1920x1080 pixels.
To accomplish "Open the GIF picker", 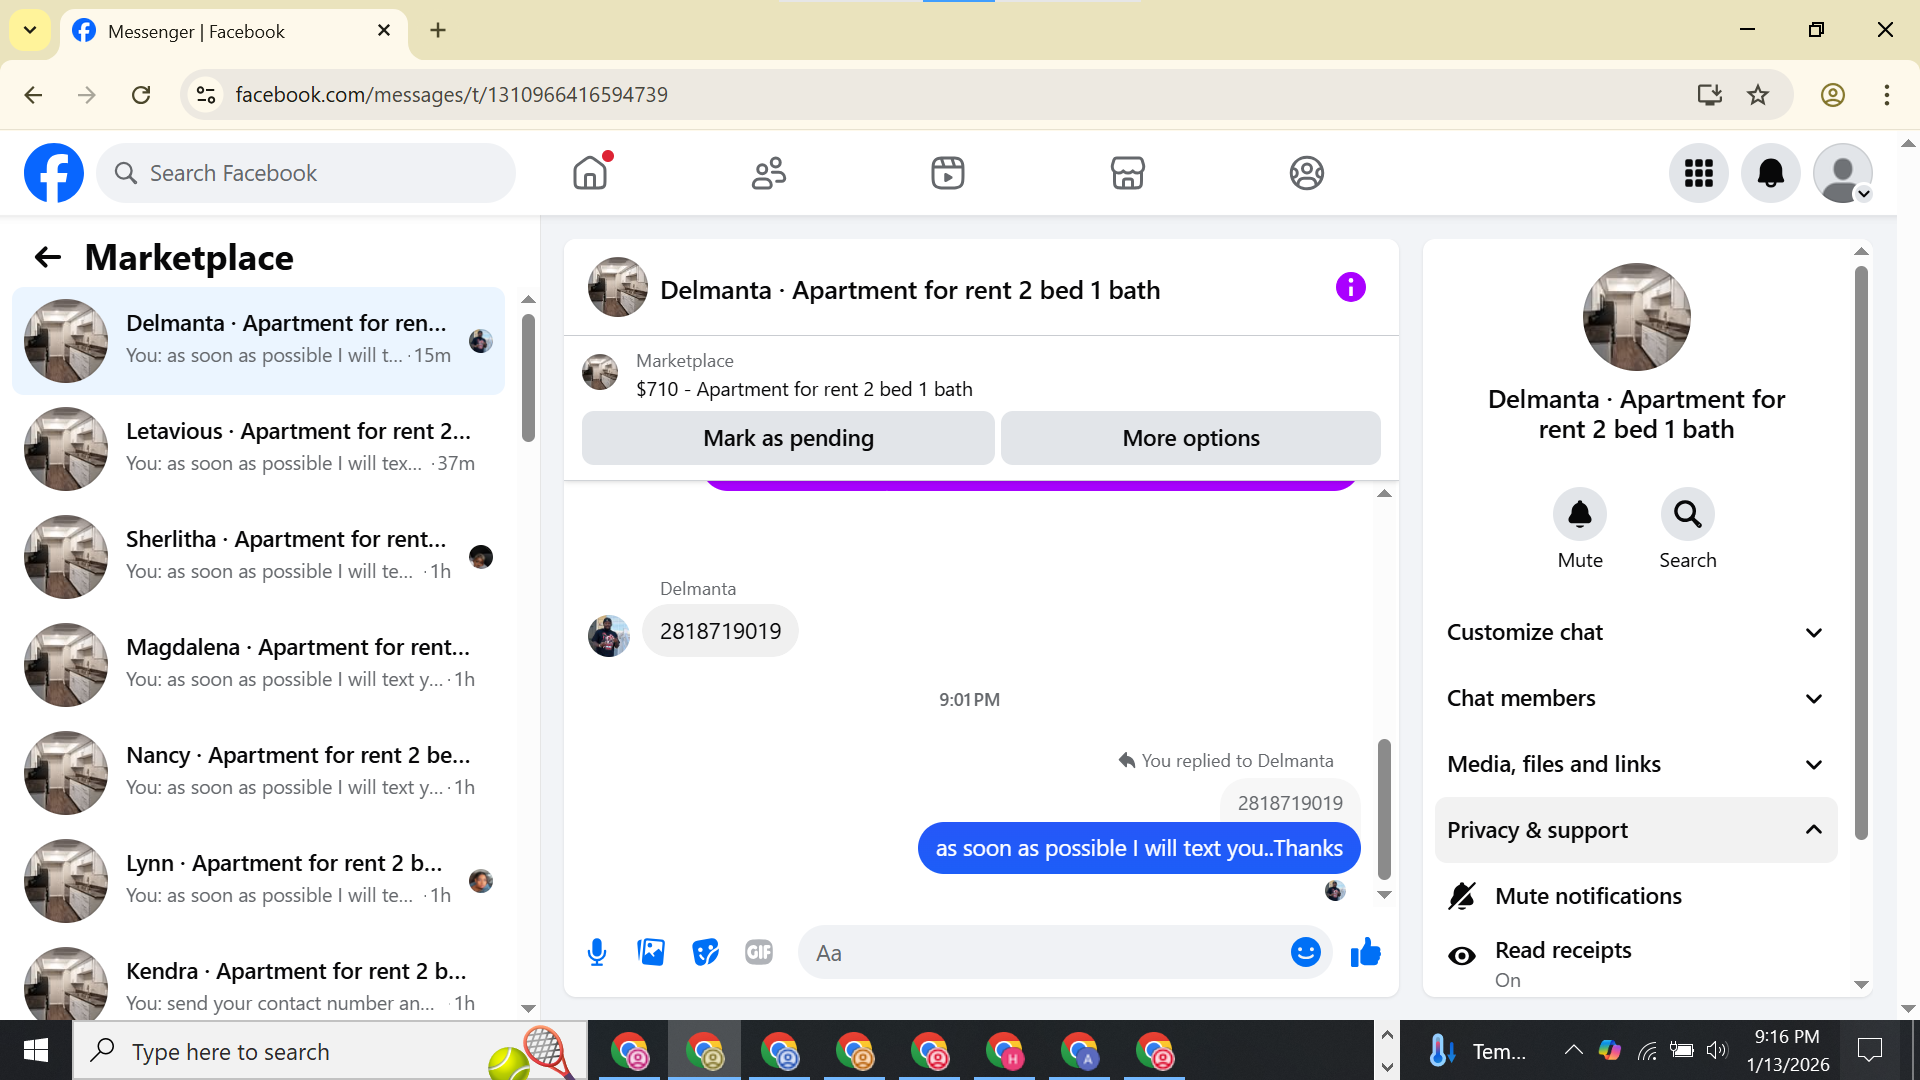I will pos(759,952).
